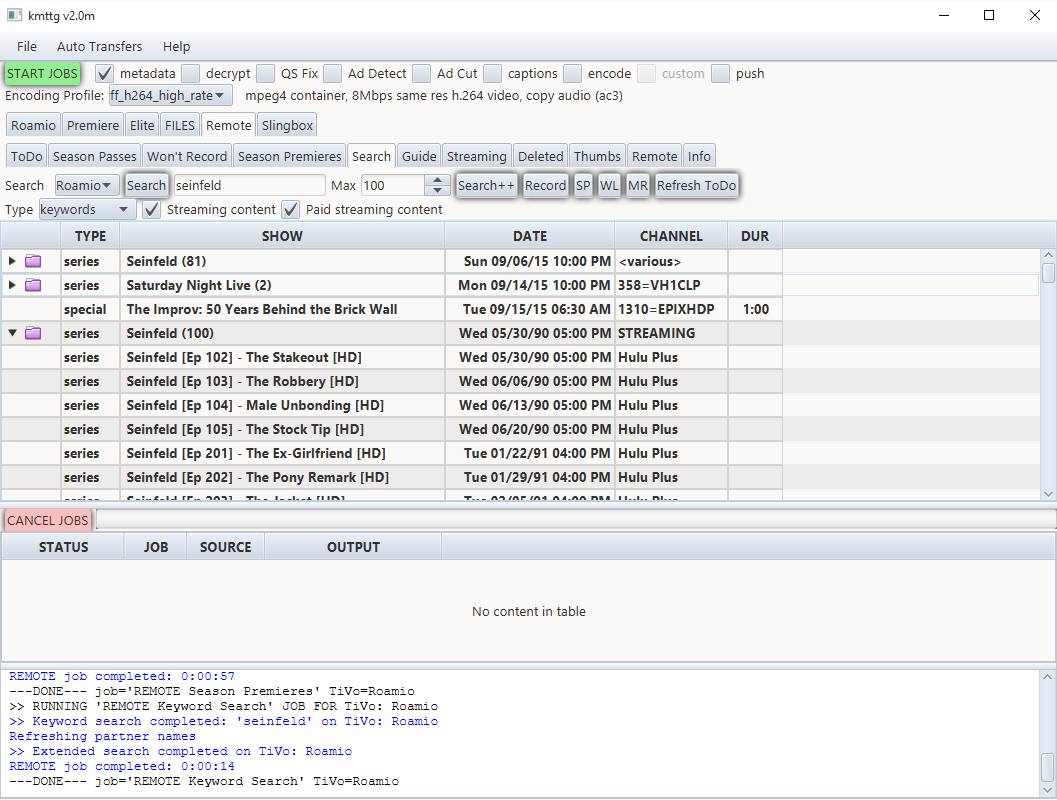Enable the Ad Cut checkbox
Image resolution: width=1057 pixels, height=800 pixels.
(421, 73)
